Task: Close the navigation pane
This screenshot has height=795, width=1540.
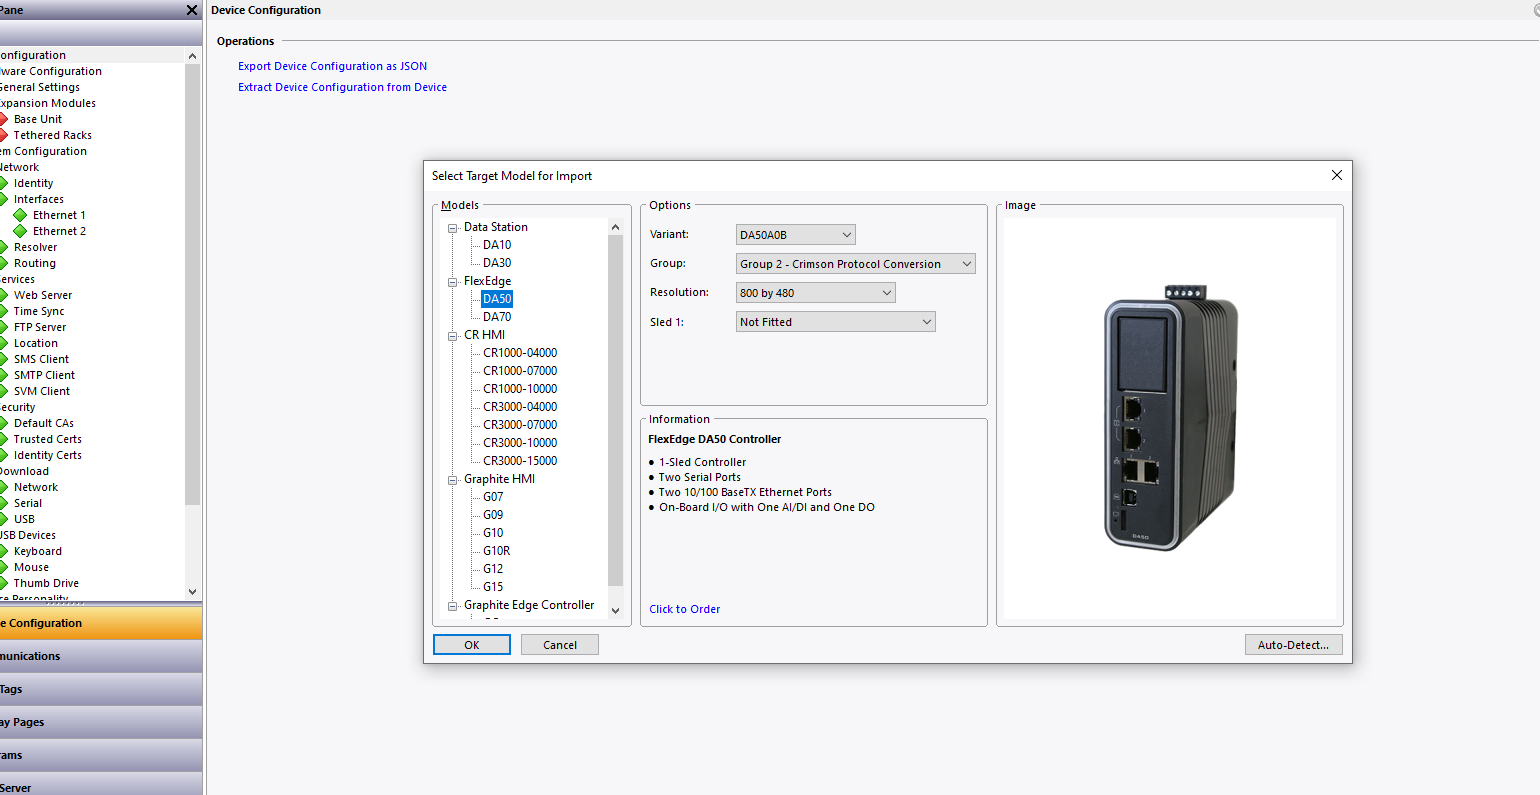Action: coord(192,10)
